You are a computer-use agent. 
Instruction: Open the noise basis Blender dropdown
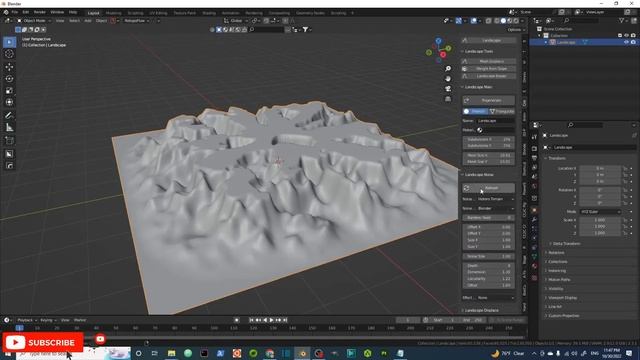(x=496, y=208)
